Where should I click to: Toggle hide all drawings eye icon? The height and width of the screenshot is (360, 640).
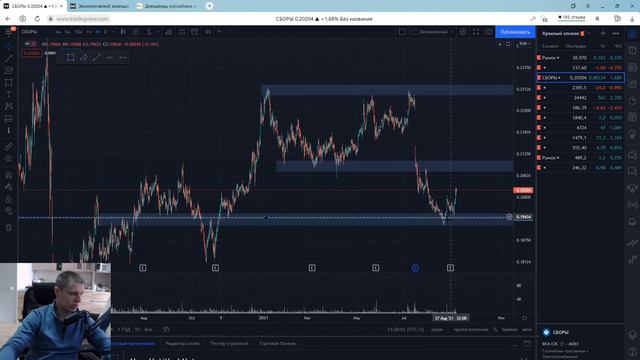[9, 211]
